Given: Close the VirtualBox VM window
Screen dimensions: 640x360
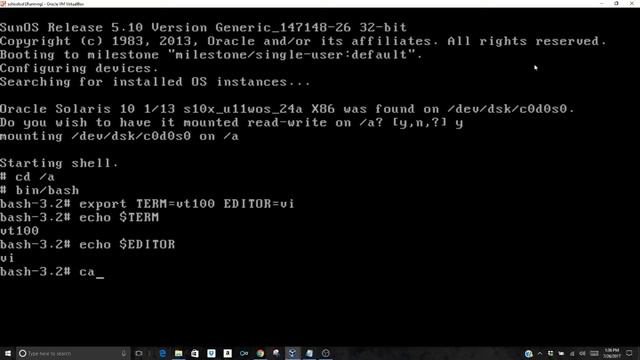Looking at the screenshot, I should 631,3.
